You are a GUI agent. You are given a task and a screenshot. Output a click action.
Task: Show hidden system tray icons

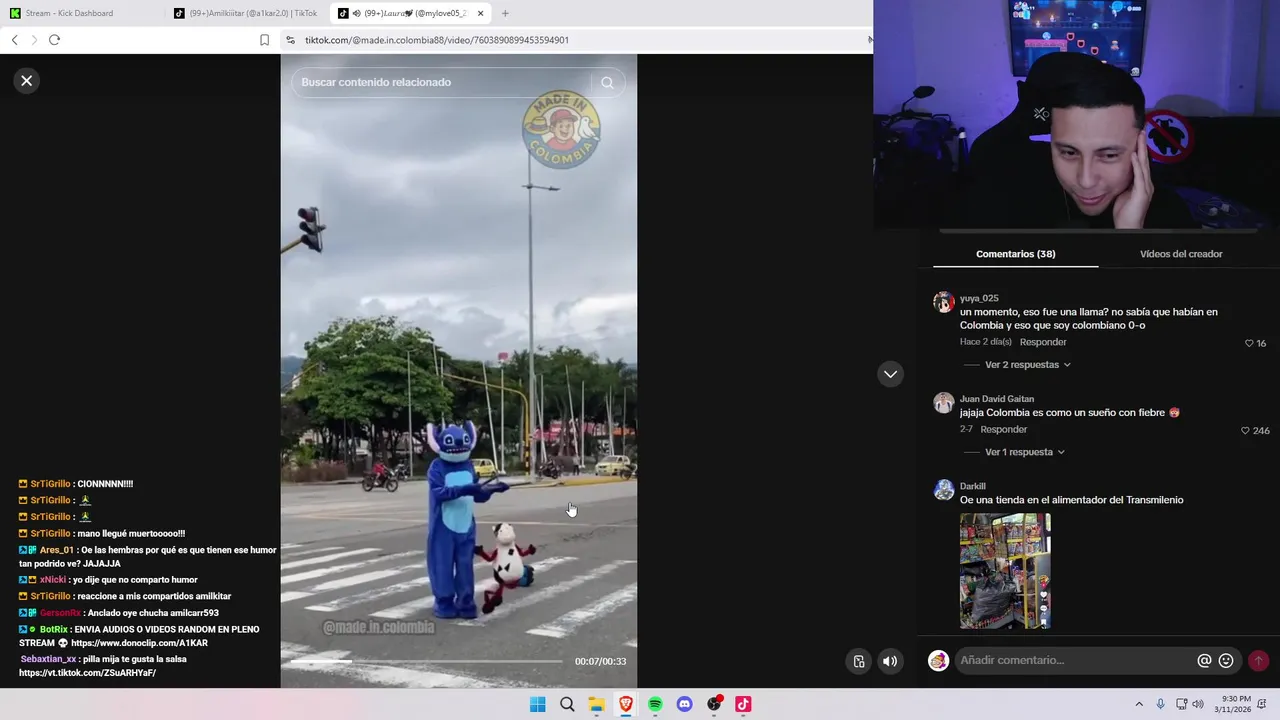click(1138, 704)
